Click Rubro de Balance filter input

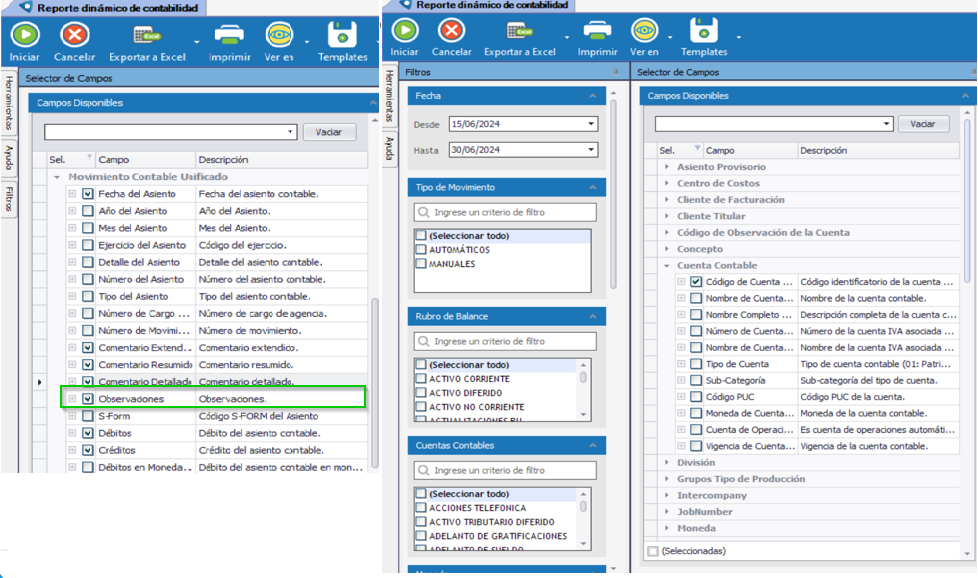pos(505,342)
